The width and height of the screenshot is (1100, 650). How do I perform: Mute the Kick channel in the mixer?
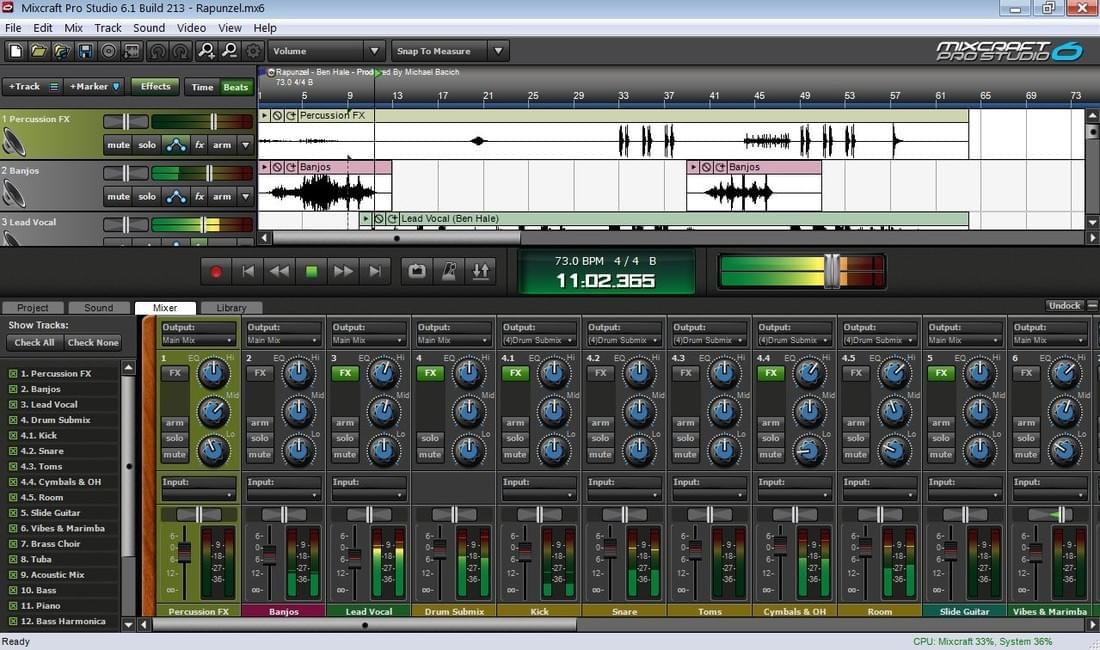[x=515, y=454]
